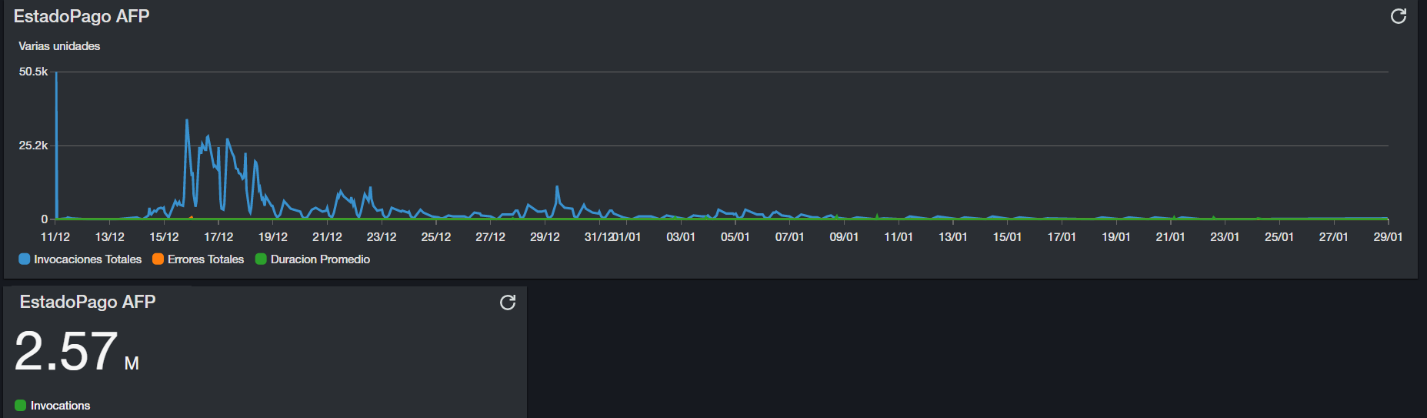Screen dimensions: 1427x418
Task: Click the 07/01 date on x-axis
Action: pos(789,237)
